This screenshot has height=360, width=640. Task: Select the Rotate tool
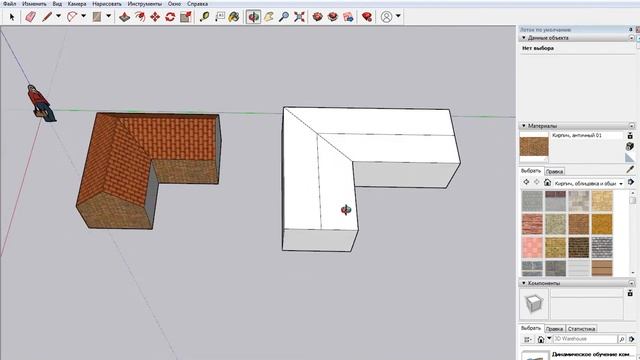pyautogui.click(x=170, y=17)
